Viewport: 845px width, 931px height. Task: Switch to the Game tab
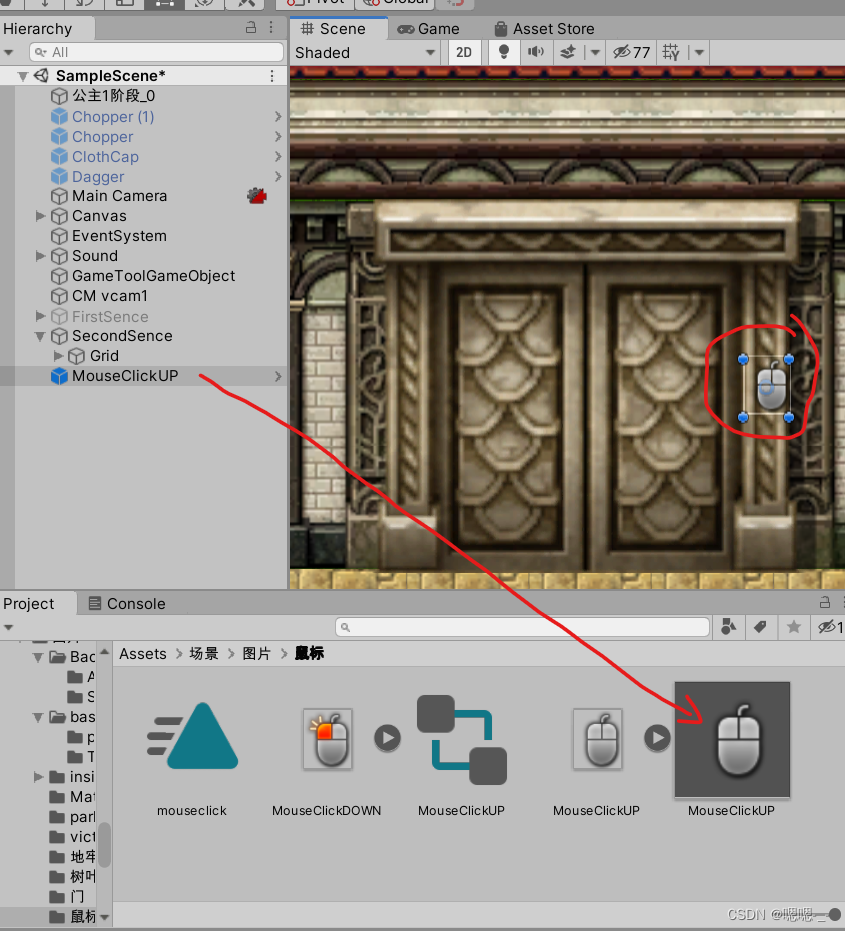(428, 28)
